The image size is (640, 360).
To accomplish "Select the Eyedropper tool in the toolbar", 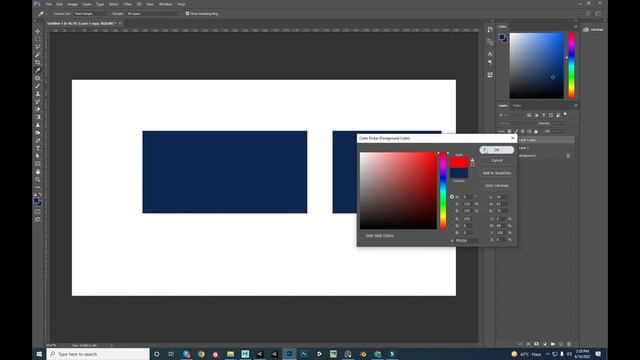I will 38,70.
